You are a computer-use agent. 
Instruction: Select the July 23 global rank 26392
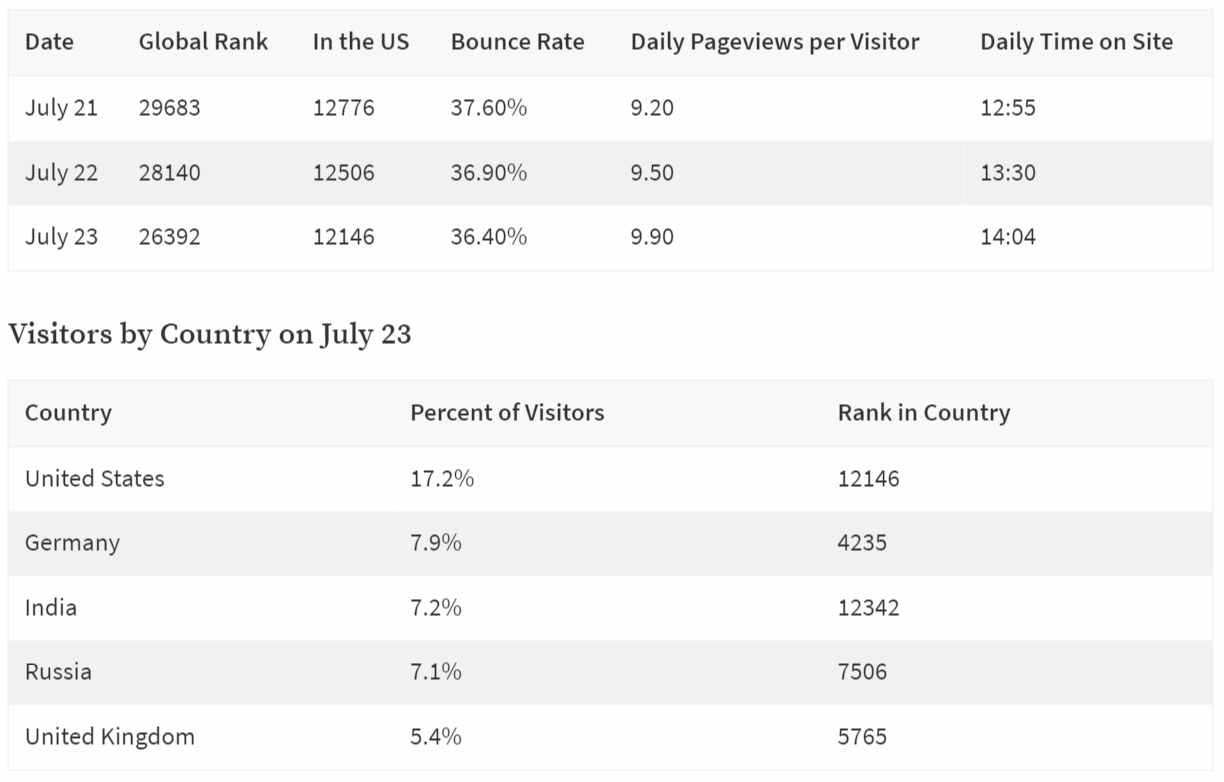point(170,237)
